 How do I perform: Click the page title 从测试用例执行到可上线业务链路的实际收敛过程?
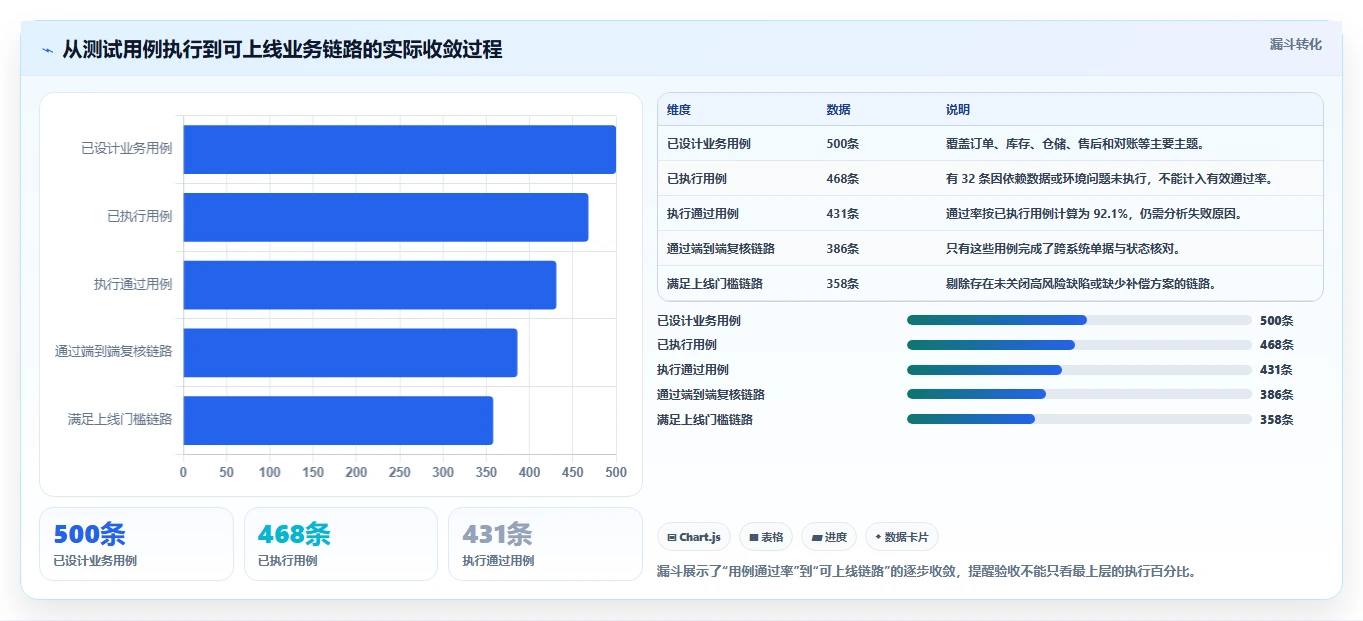[282, 50]
